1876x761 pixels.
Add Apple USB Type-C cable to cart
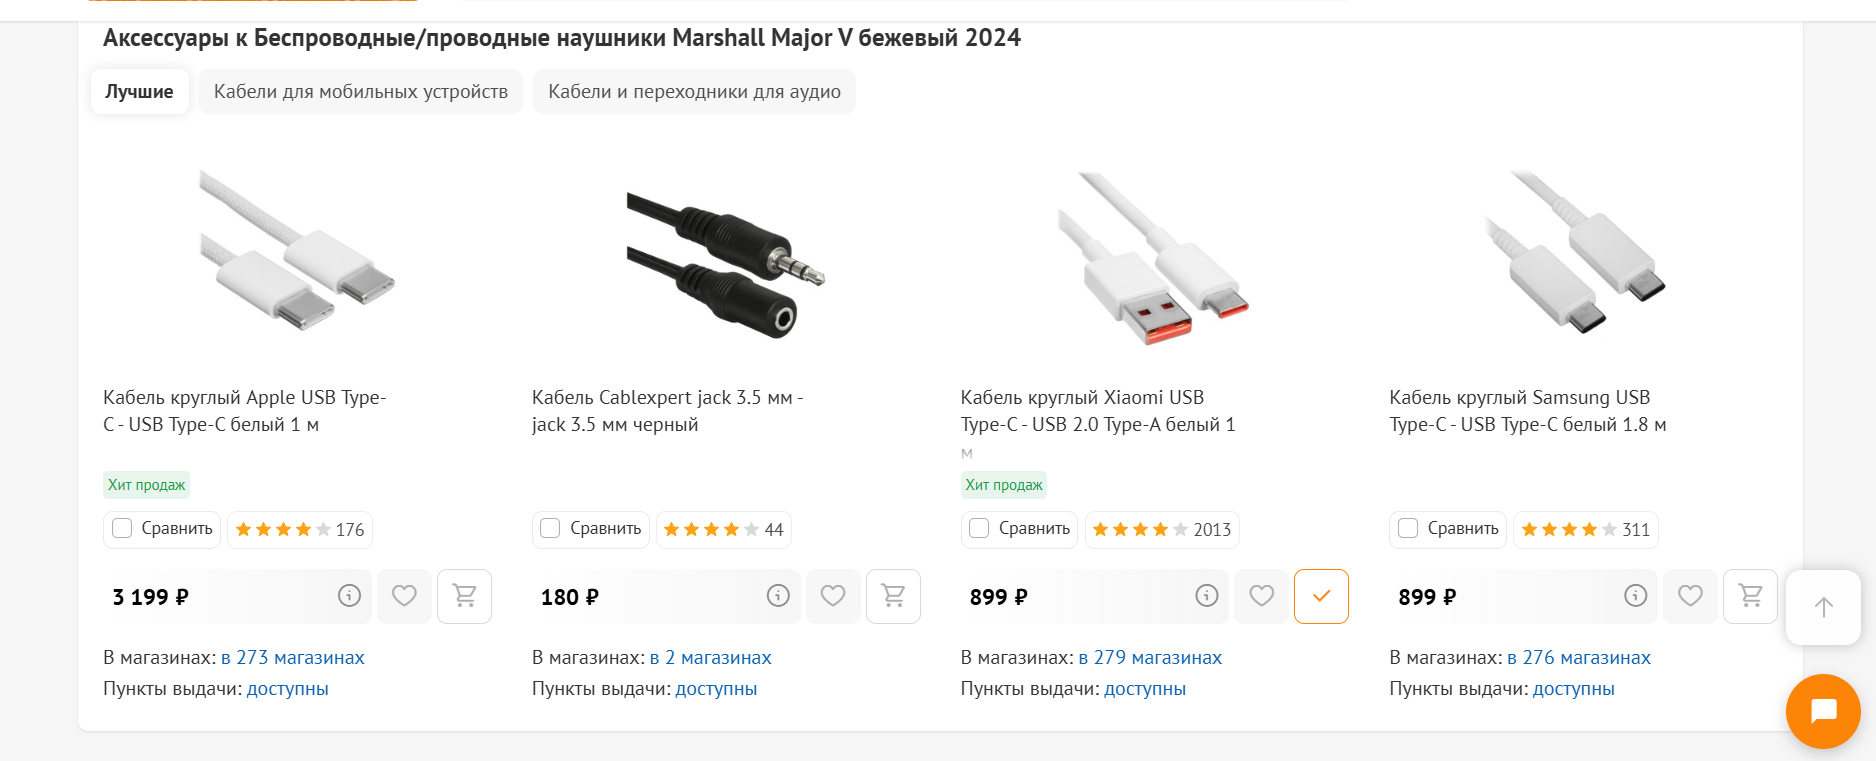tap(465, 596)
